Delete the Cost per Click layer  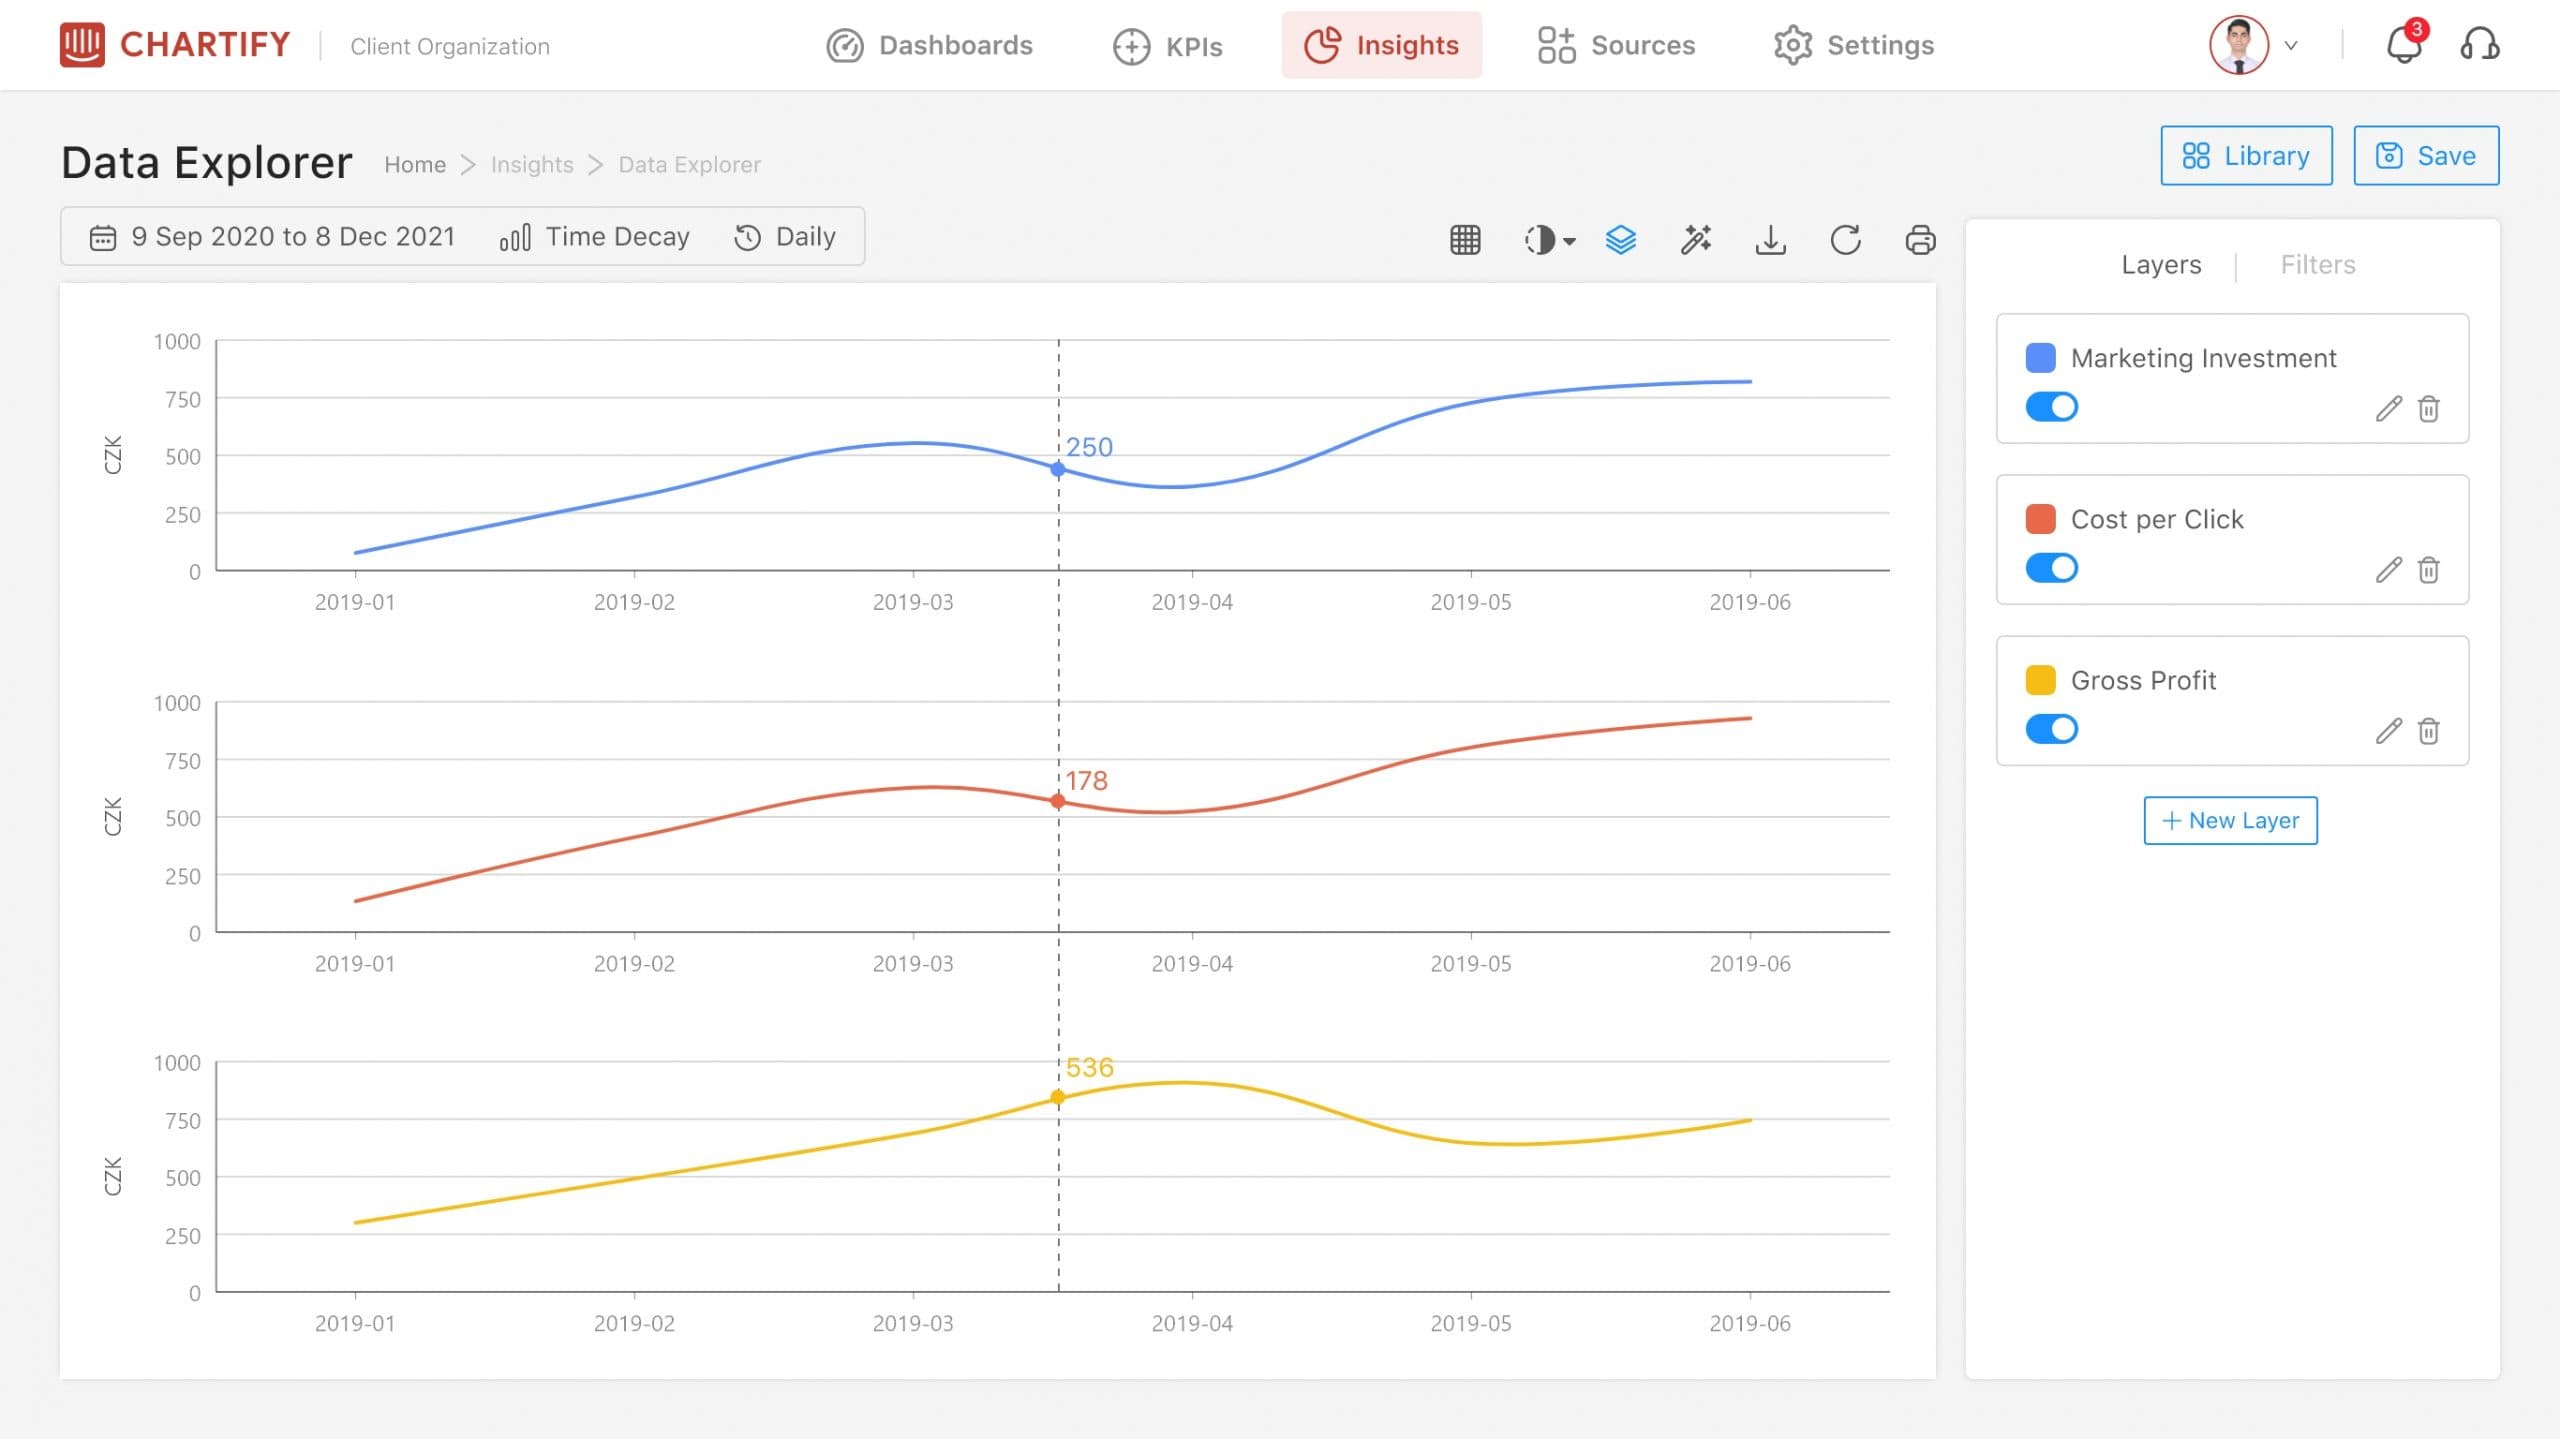[2429, 570]
